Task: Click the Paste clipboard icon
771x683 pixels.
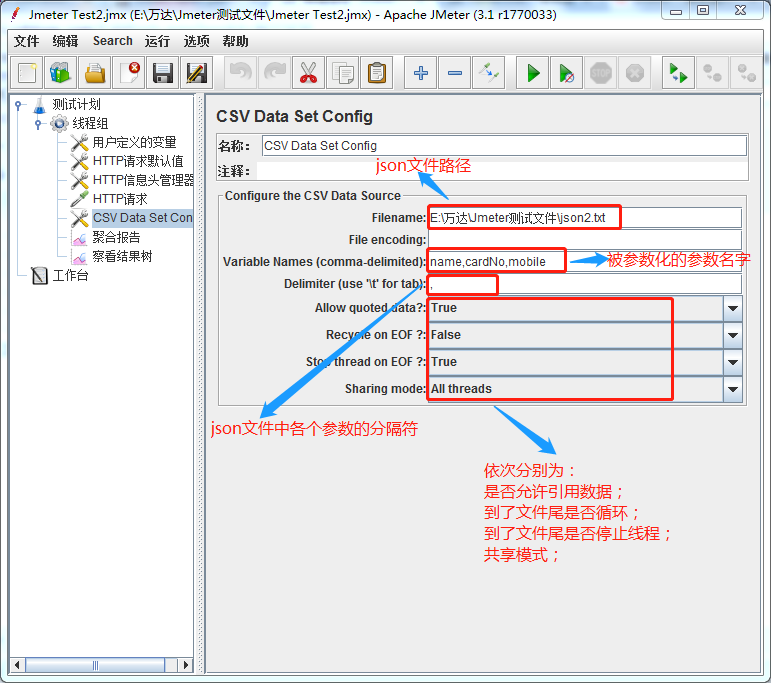Action: click(377, 73)
